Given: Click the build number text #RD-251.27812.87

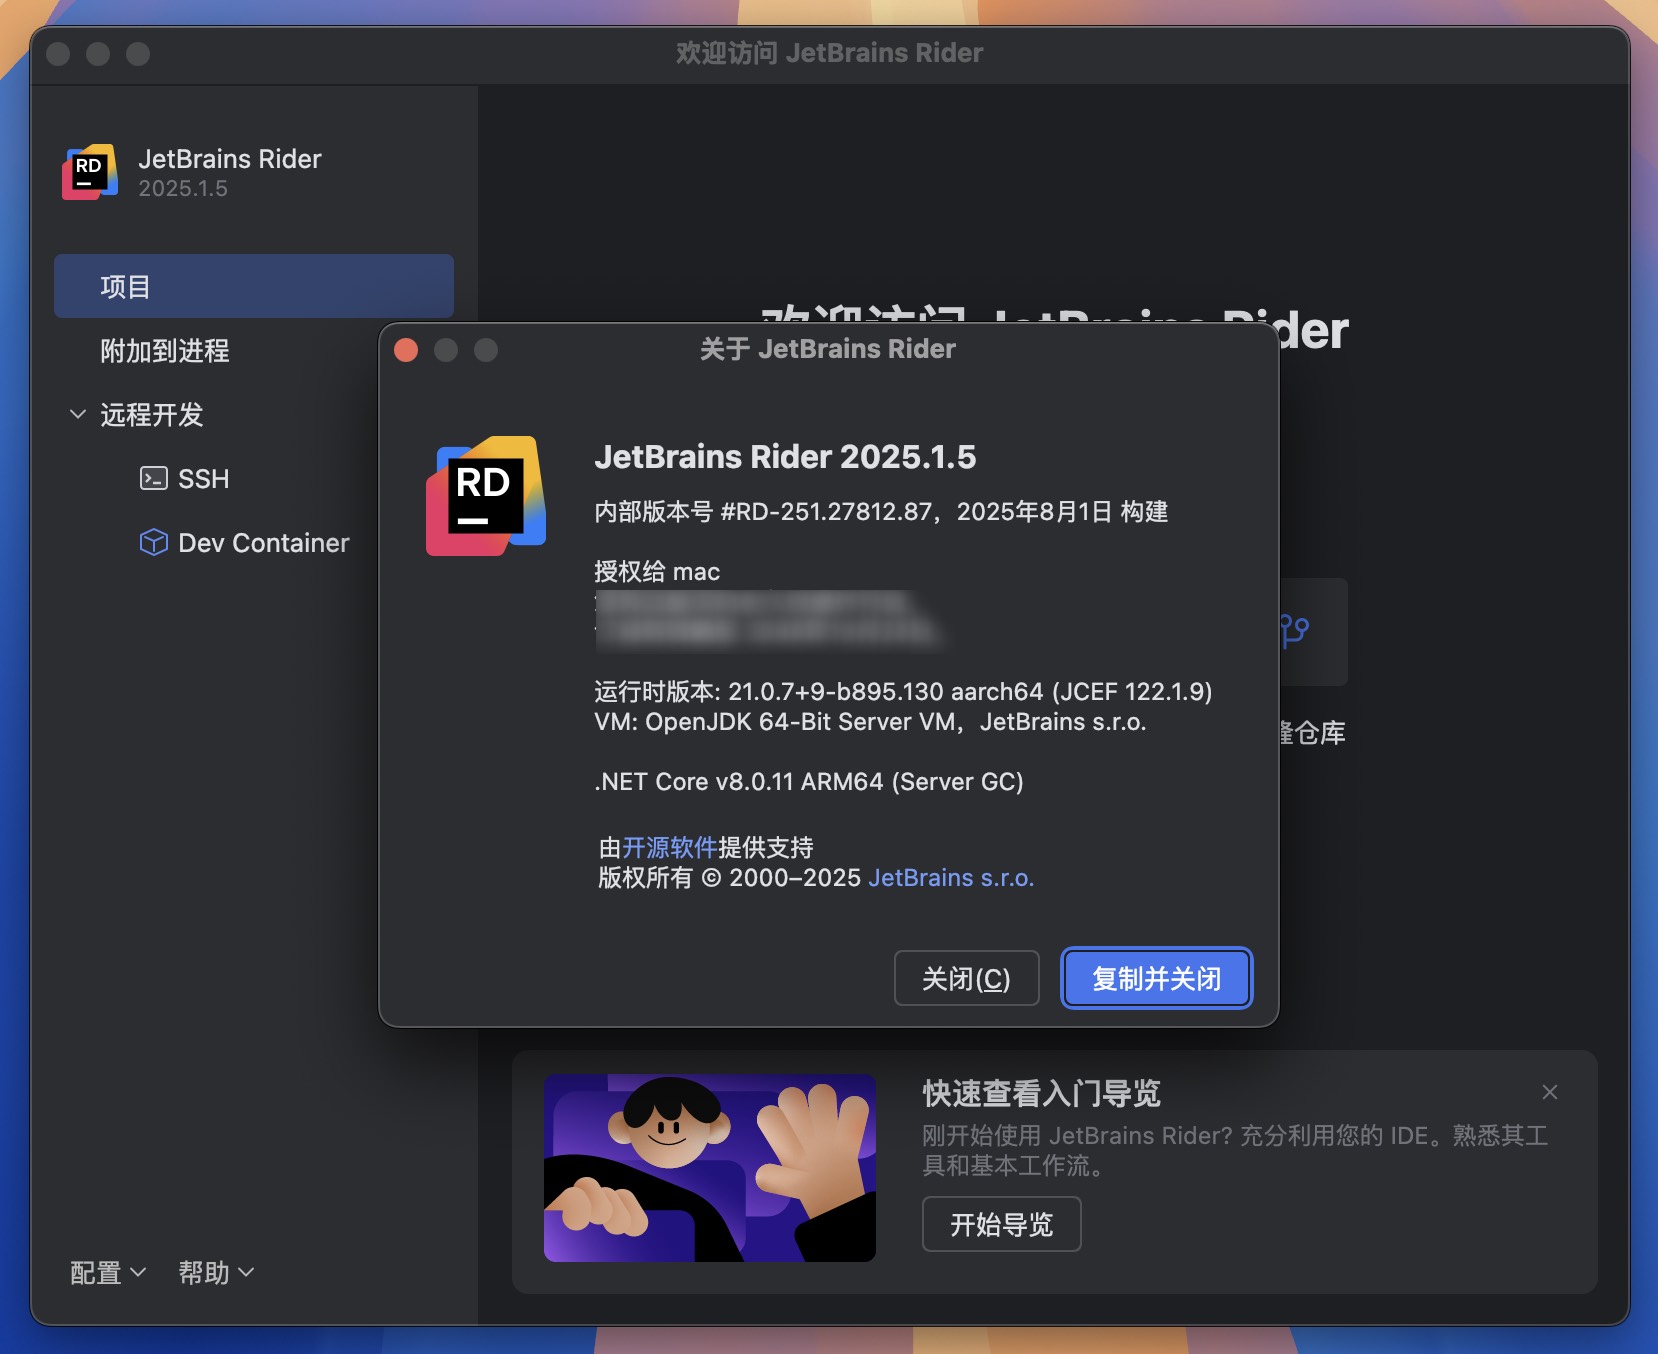Looking at the screenshot, I should click(x=827, y=511).
